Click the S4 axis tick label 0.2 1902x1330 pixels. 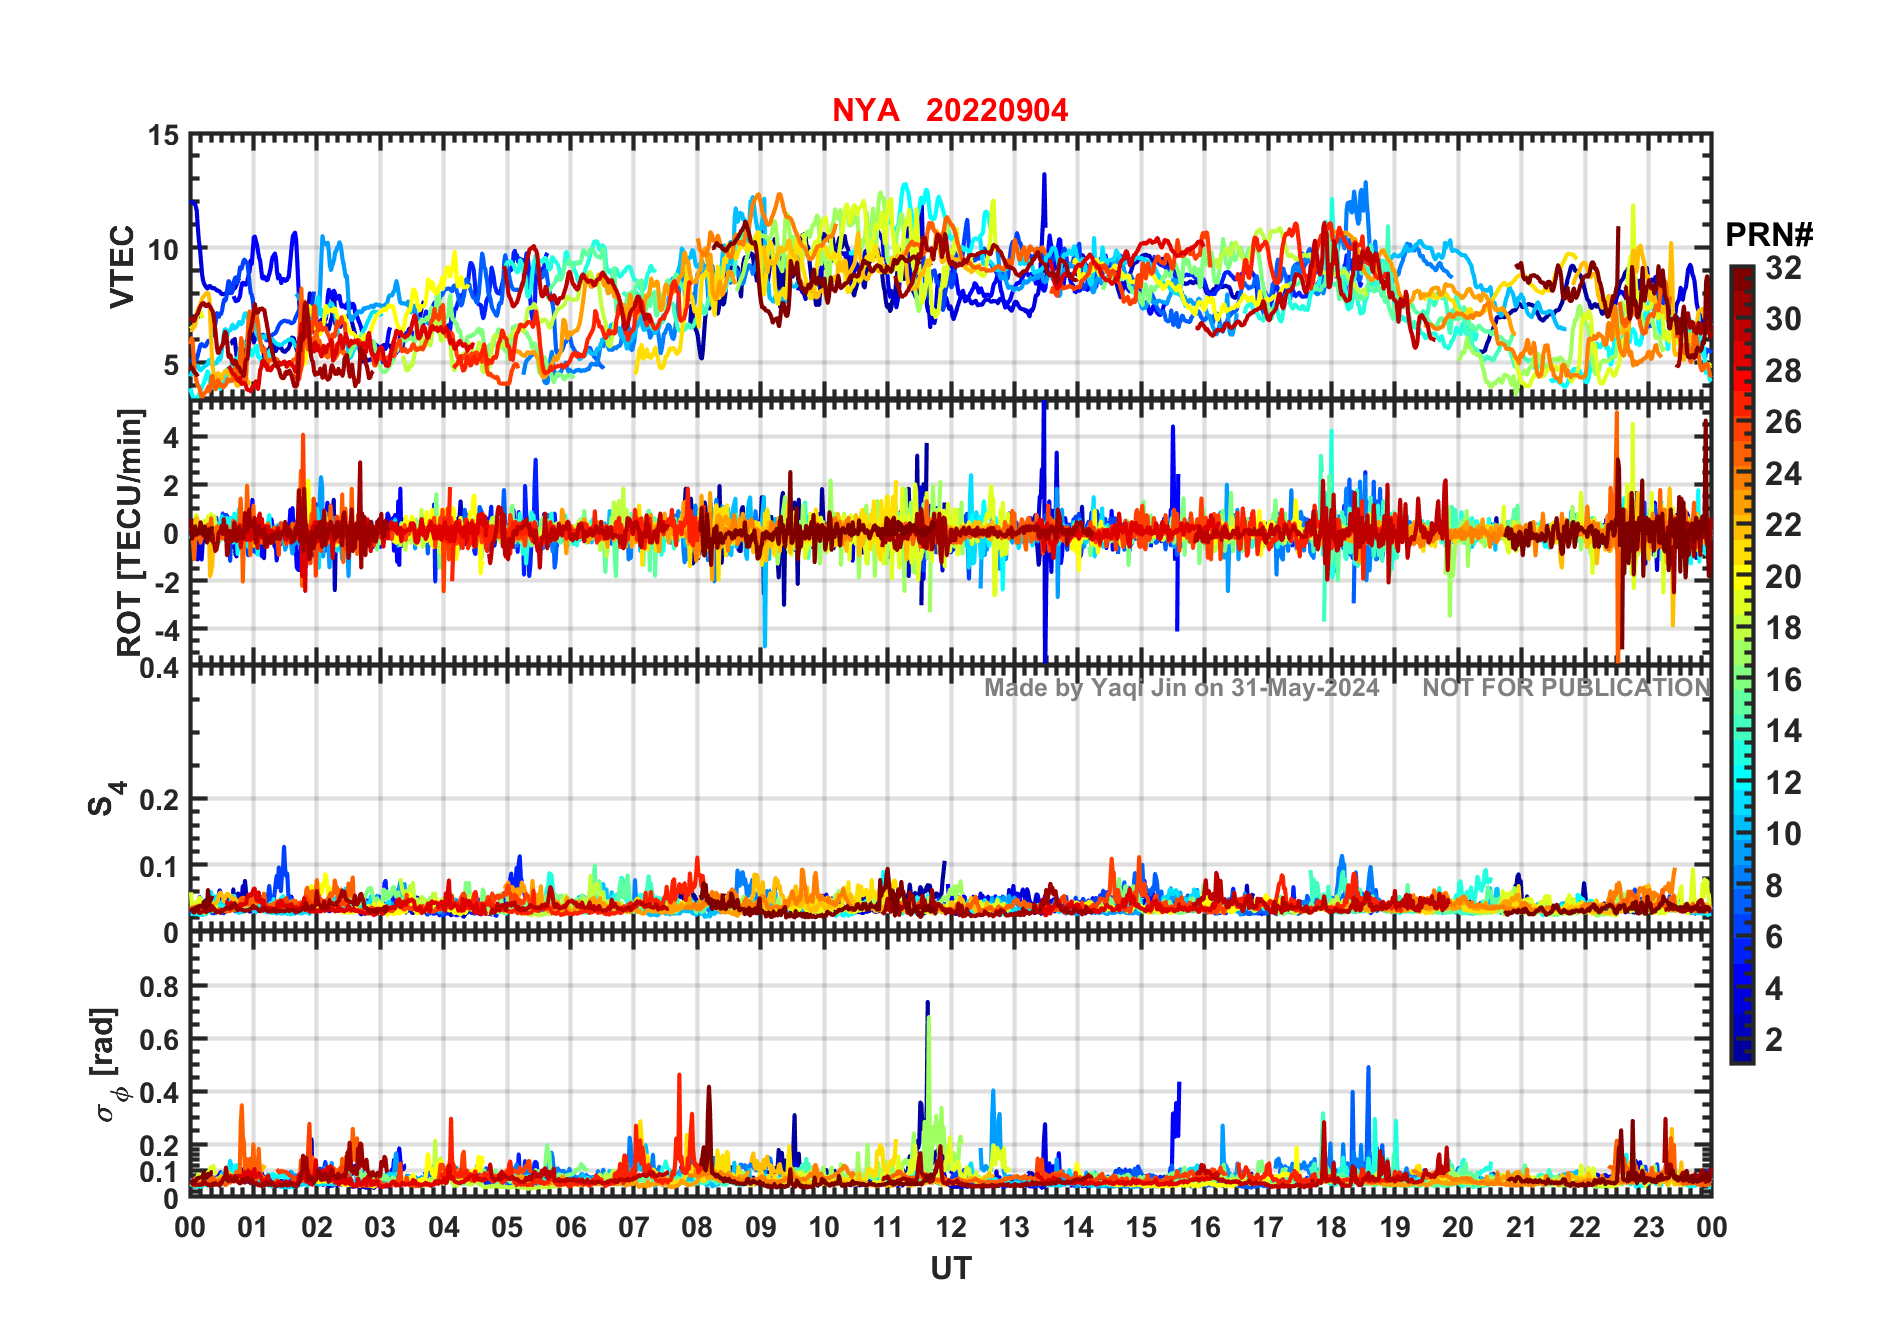(160, 800)
